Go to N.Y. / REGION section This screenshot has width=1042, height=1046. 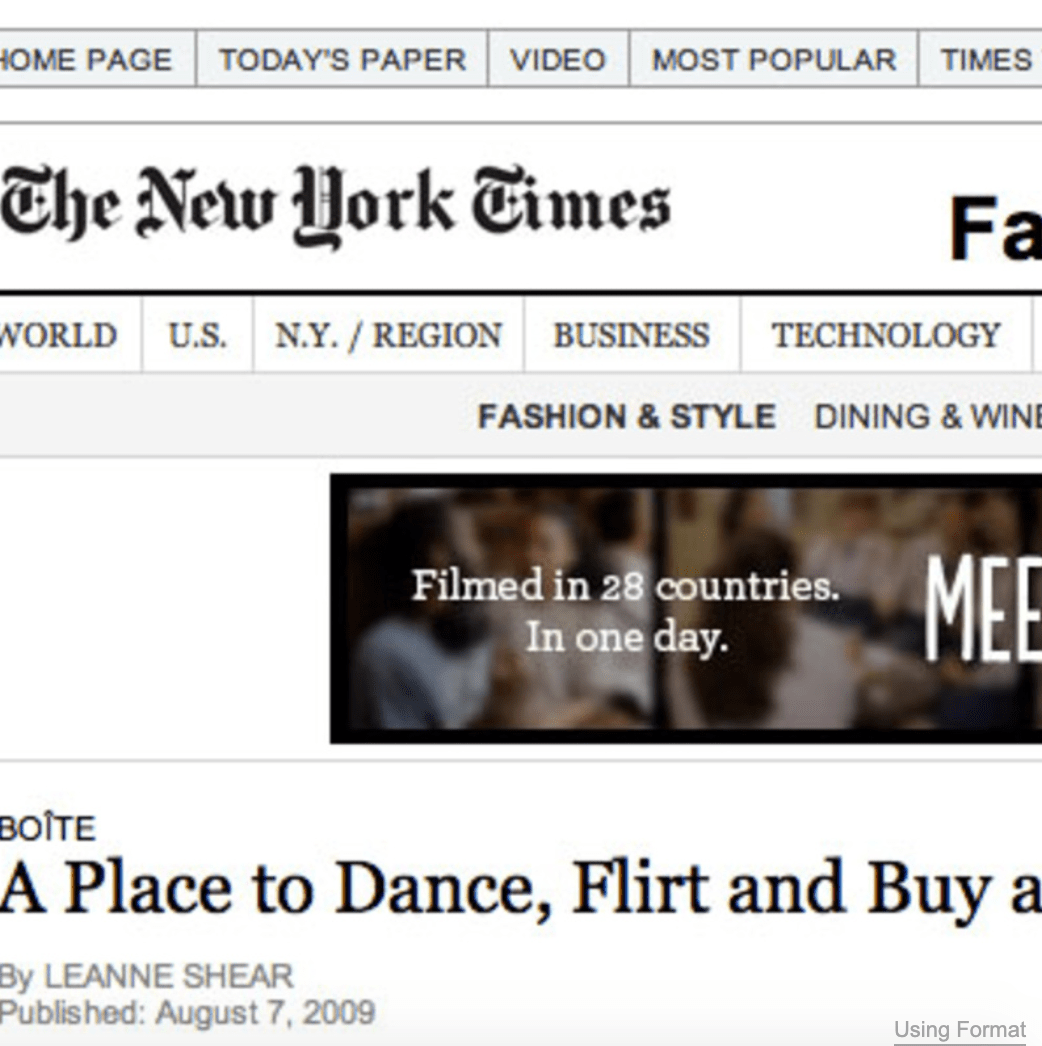388,335
